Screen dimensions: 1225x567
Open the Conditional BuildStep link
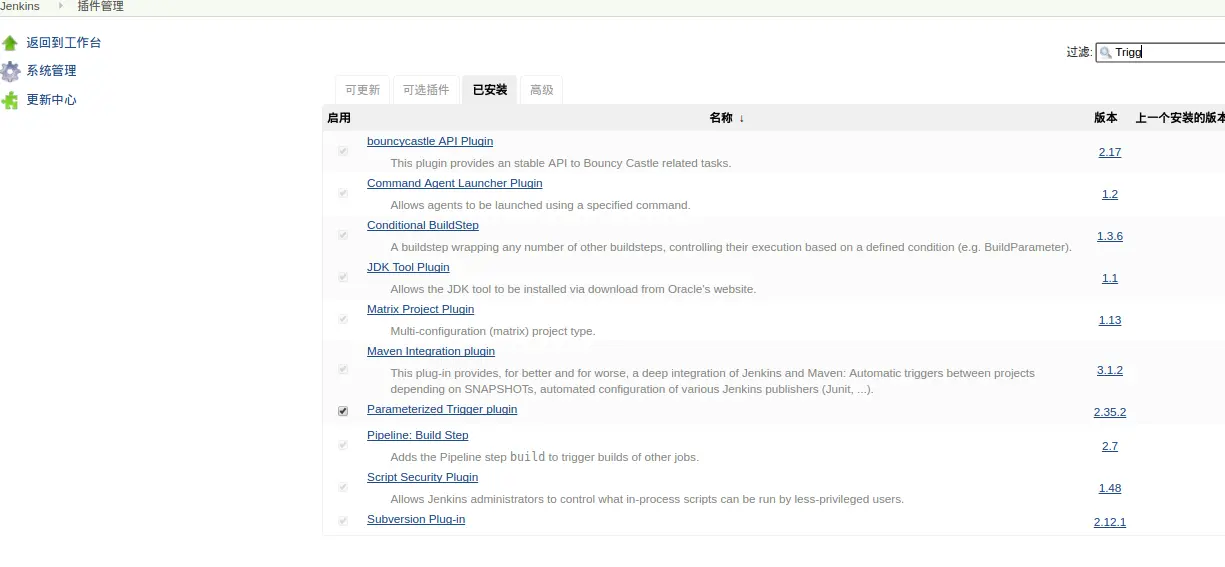[423, 225]
